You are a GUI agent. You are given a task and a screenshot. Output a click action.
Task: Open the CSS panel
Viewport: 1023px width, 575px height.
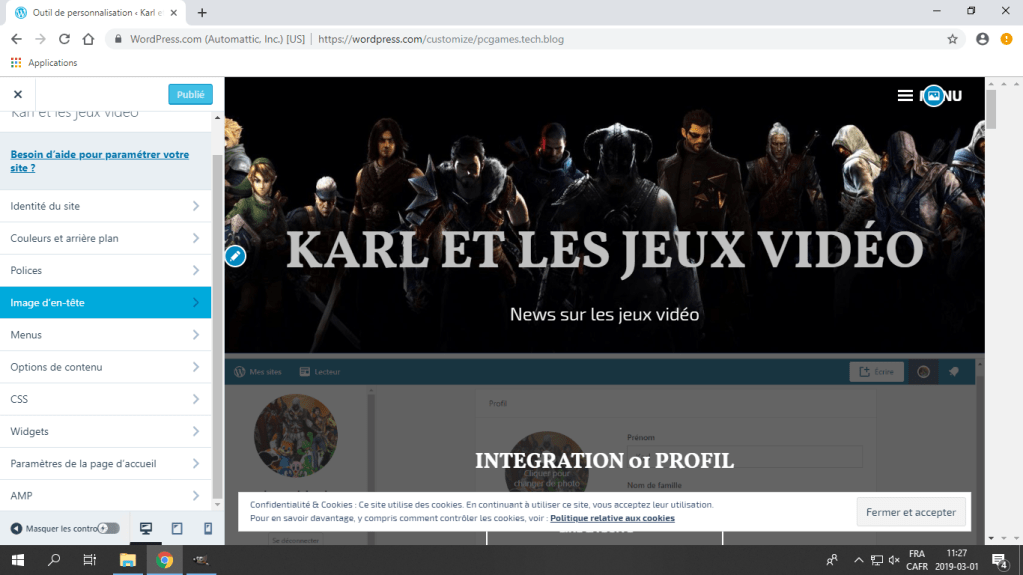[105, 399]
